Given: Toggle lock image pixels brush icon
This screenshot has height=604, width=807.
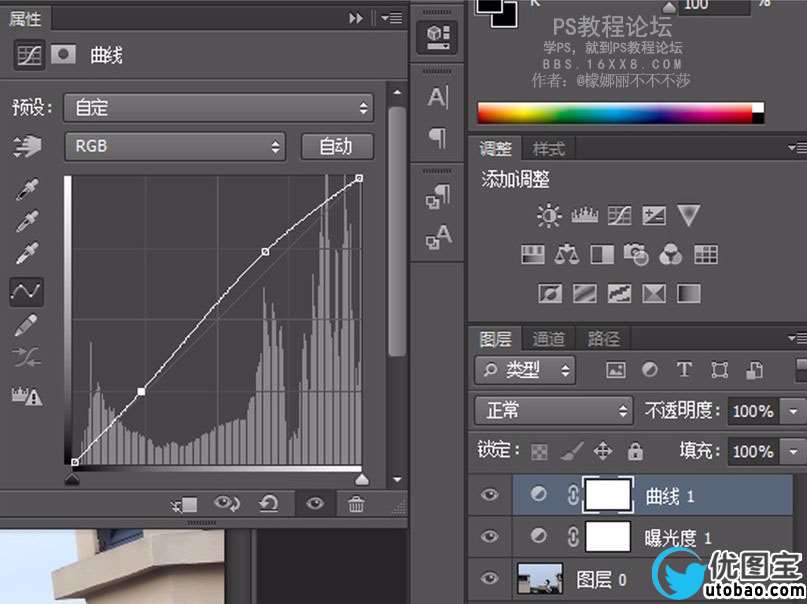Looking at the screenshot, I should point(571,451).
